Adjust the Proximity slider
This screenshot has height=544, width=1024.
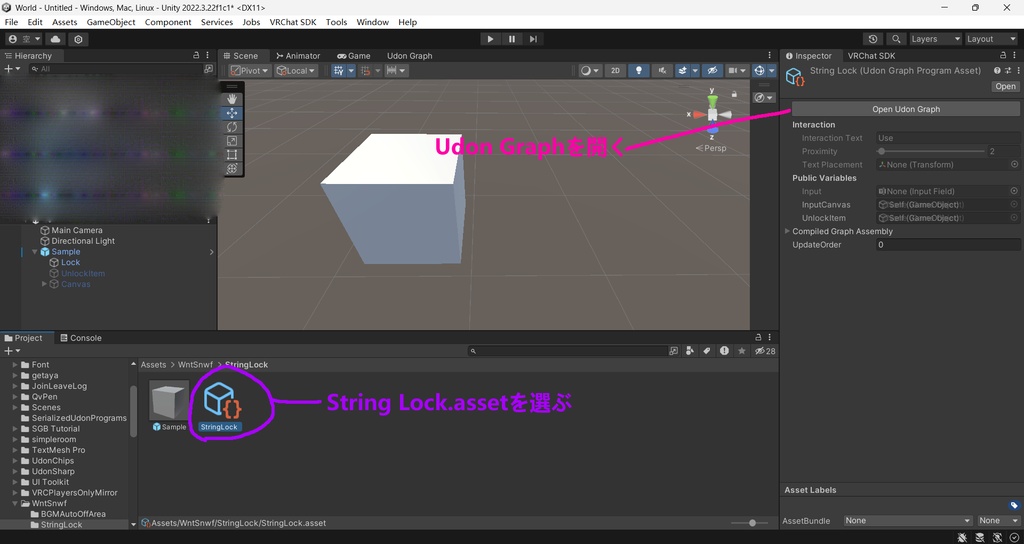[931, 151]
